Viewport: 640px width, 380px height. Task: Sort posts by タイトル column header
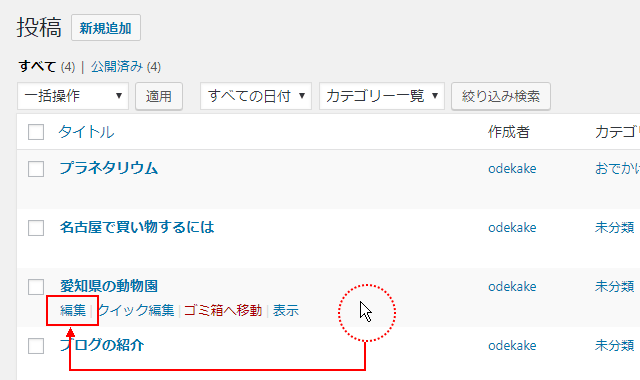coord(87,132)
